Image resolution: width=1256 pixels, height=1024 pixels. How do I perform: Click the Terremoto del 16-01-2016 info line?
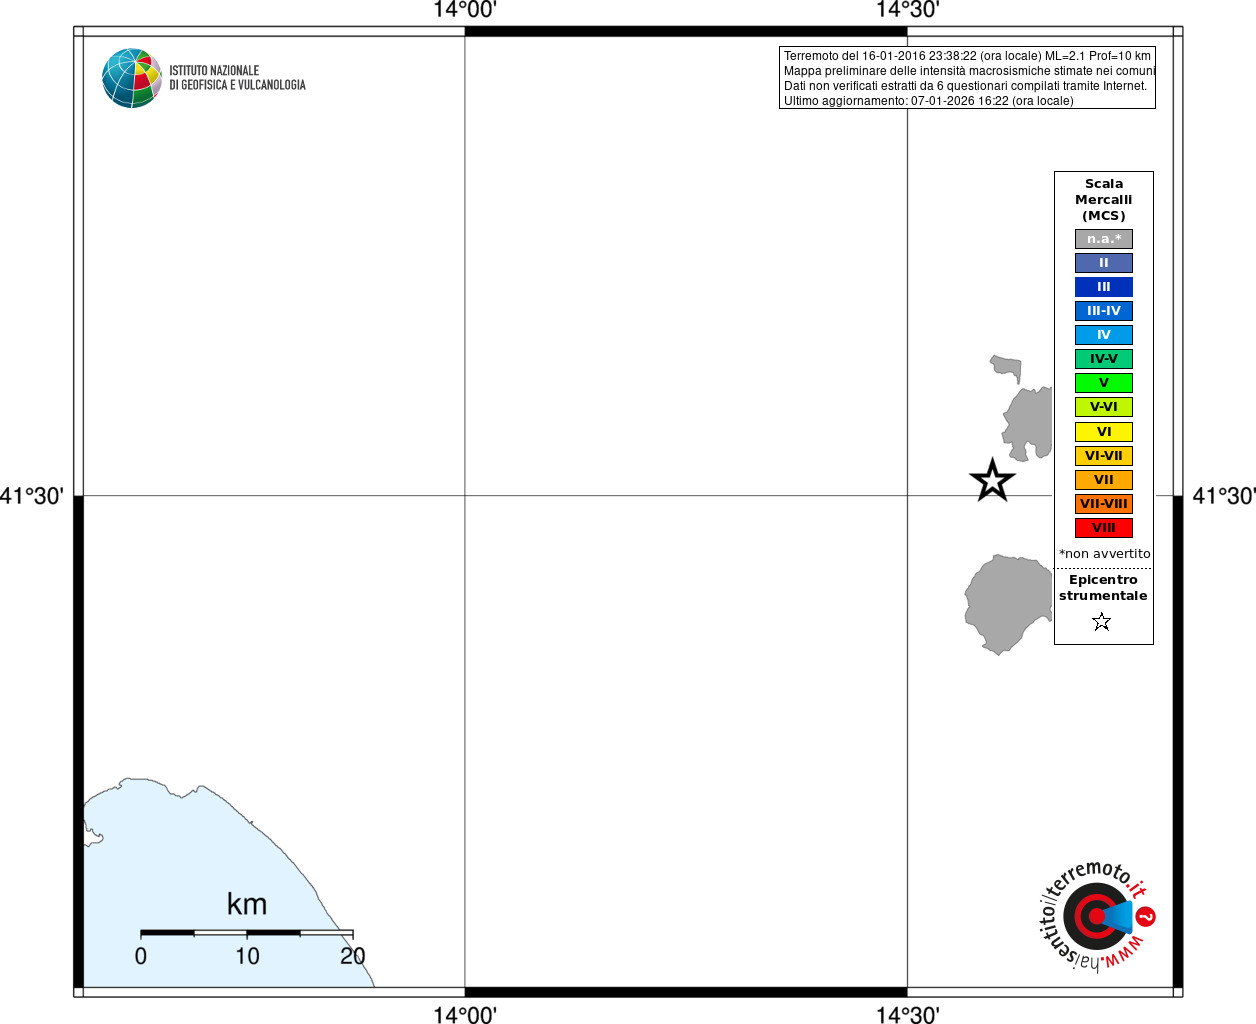point(967,56)
